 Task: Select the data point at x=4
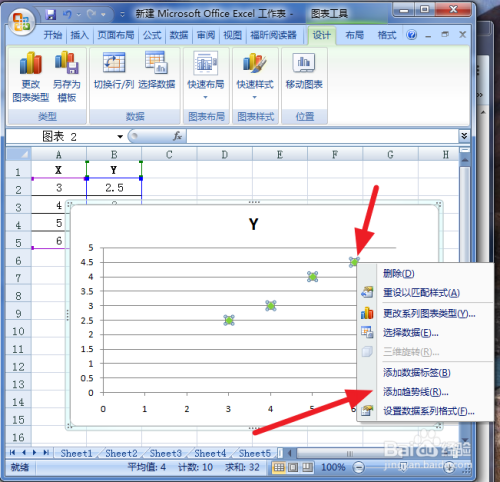(x=271, y=306)
